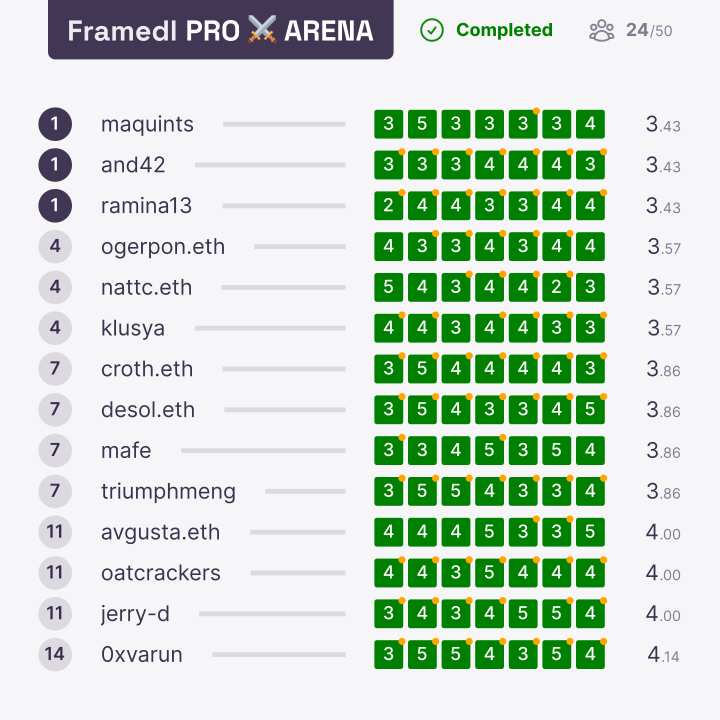Viewport: 720px width, 720px height.
Task: Open the Framedl PRO ARENA title banner
Action: coord(220,29)
